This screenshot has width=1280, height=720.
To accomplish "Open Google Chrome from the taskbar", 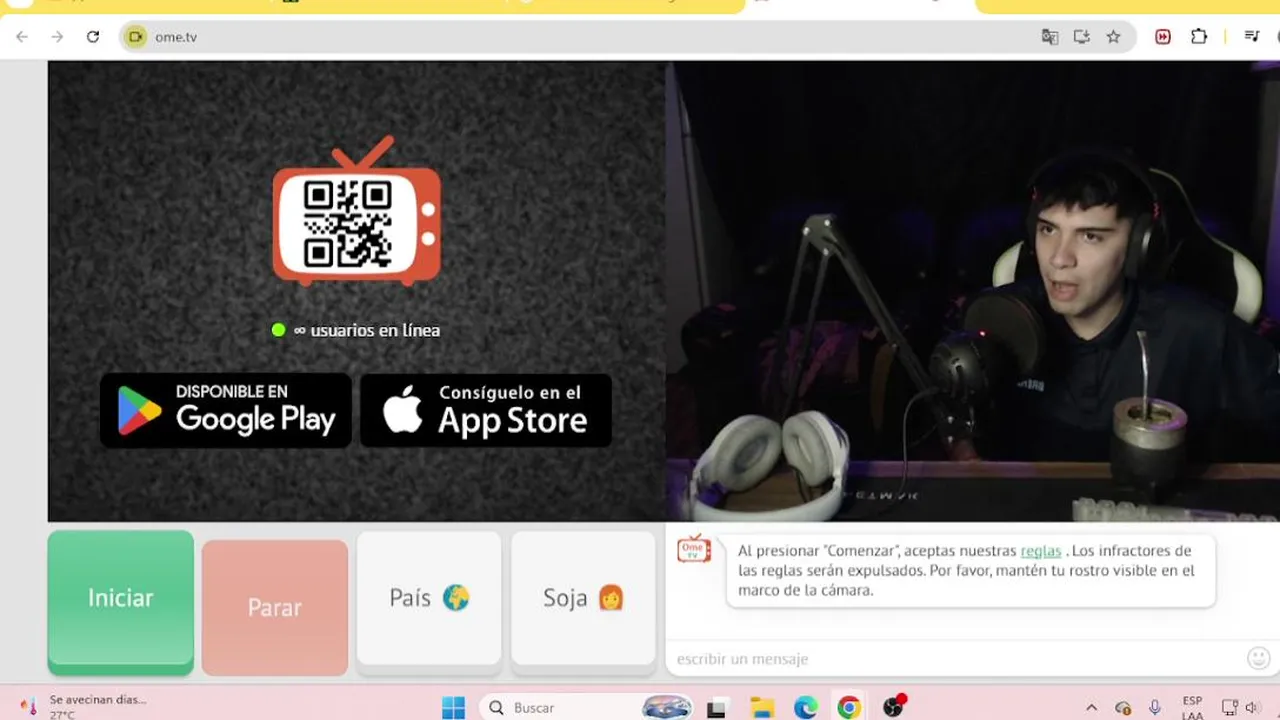I will coord(849,708).
